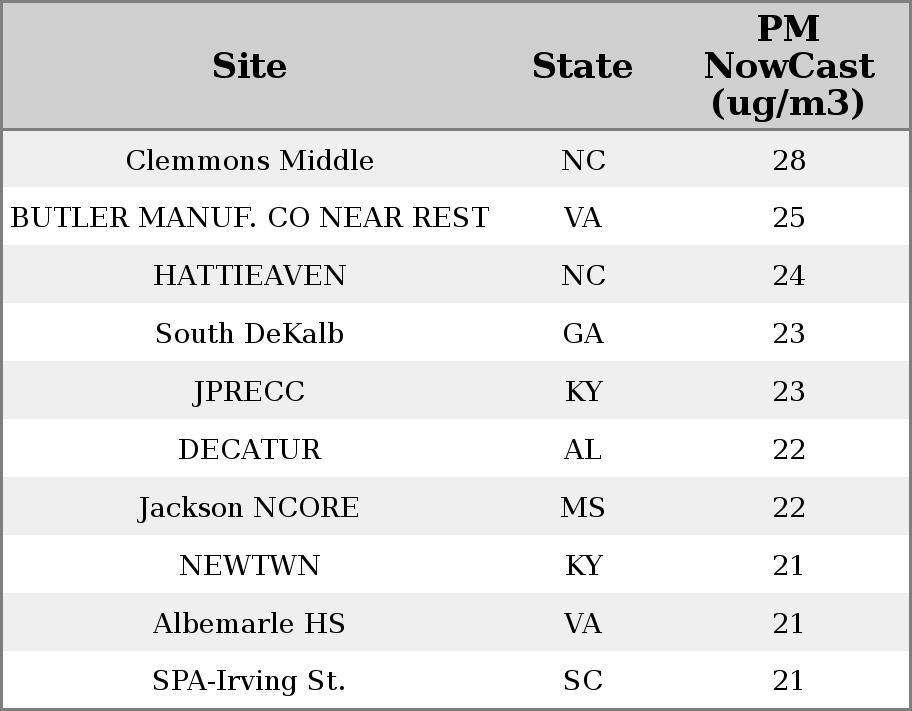The width and height of the screenshot is (912, 711).
Task: Click the GA state cell
Action: pyautogui.click(x=583, y=334)
